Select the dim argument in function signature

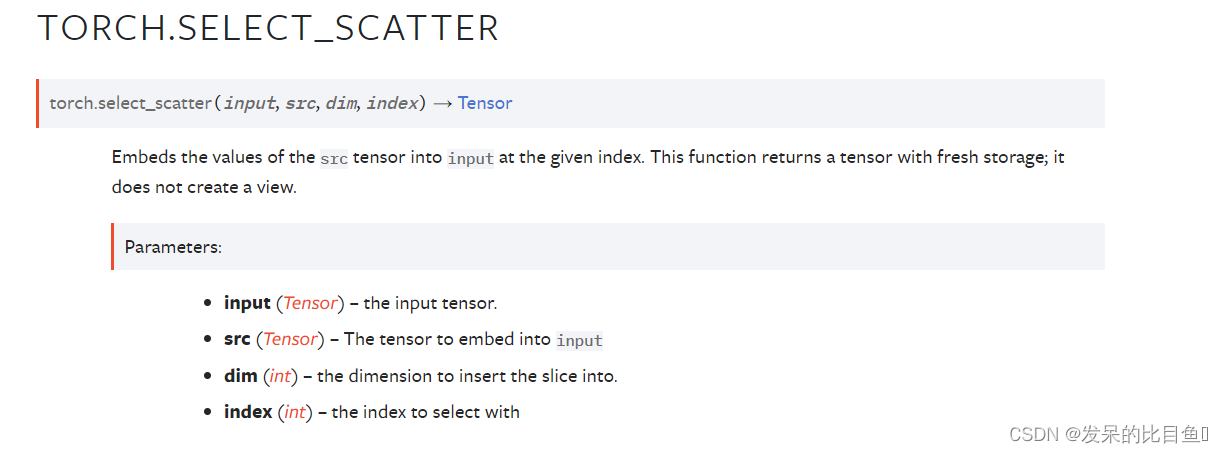[x=341, y=103]
